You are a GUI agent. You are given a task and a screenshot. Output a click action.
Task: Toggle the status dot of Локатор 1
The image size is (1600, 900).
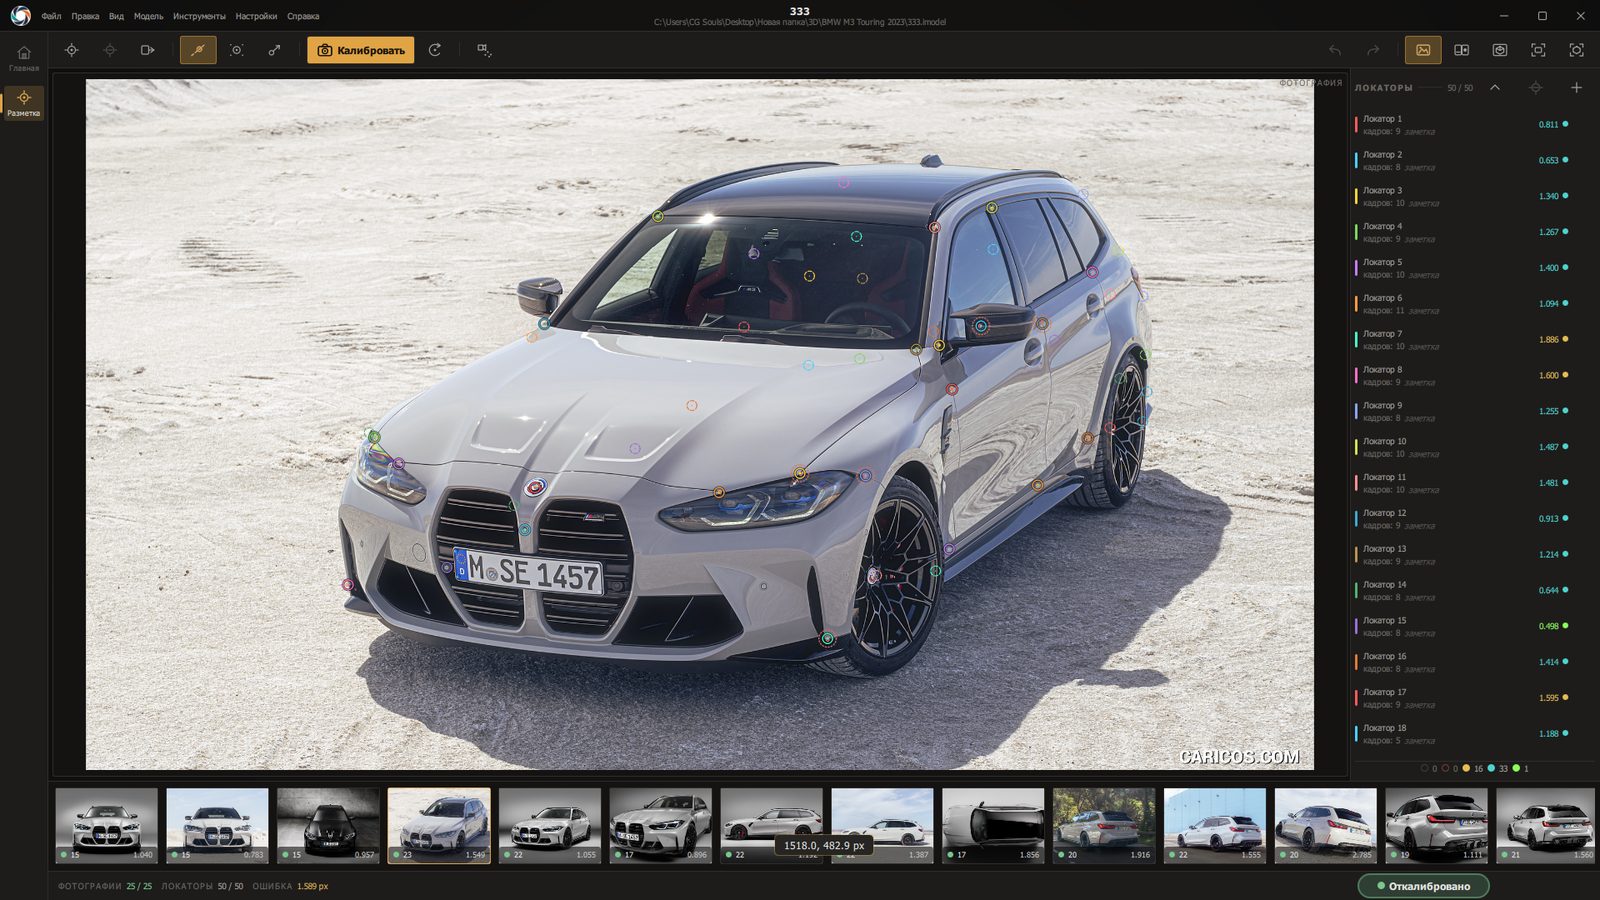pyautogui.click(x=1565, y=124)
